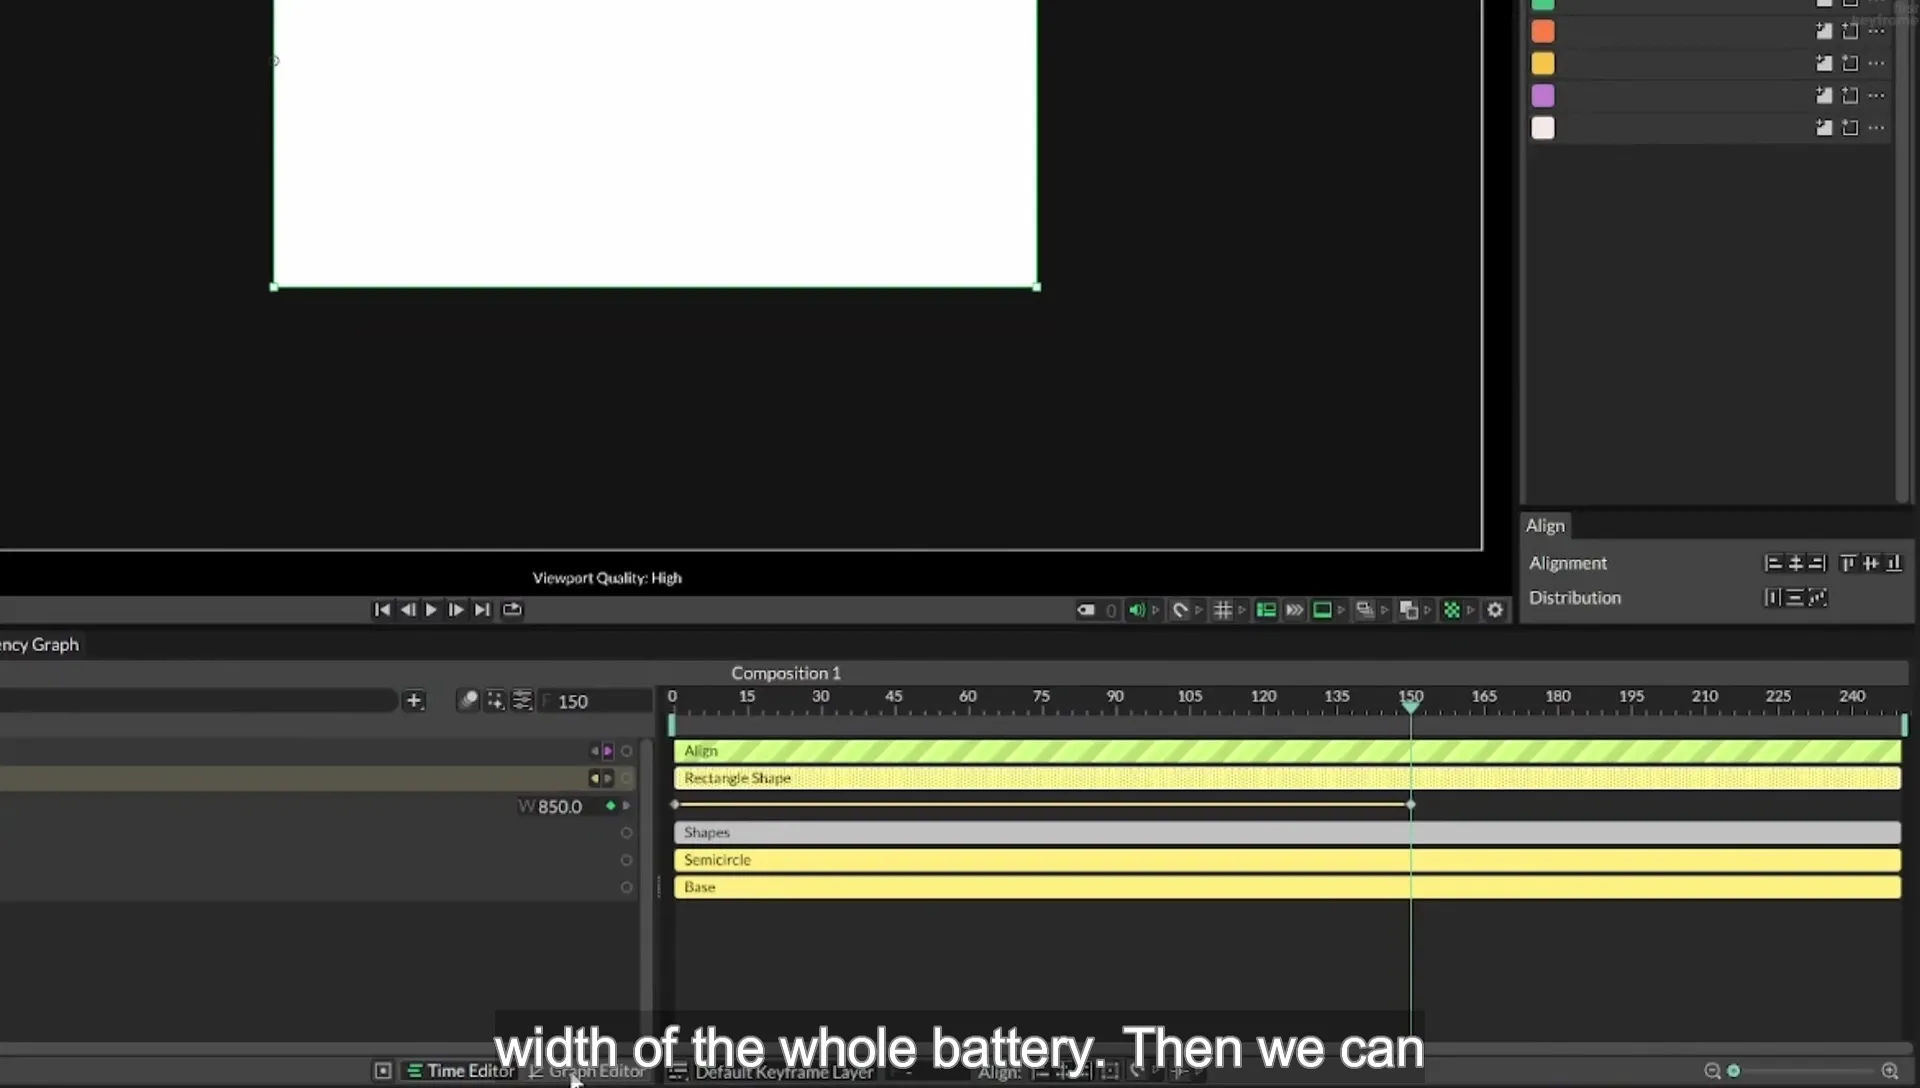Click the orange colour swatch
The width and height of the screenshot is (1920, 1088).
tap(1543, 32)
